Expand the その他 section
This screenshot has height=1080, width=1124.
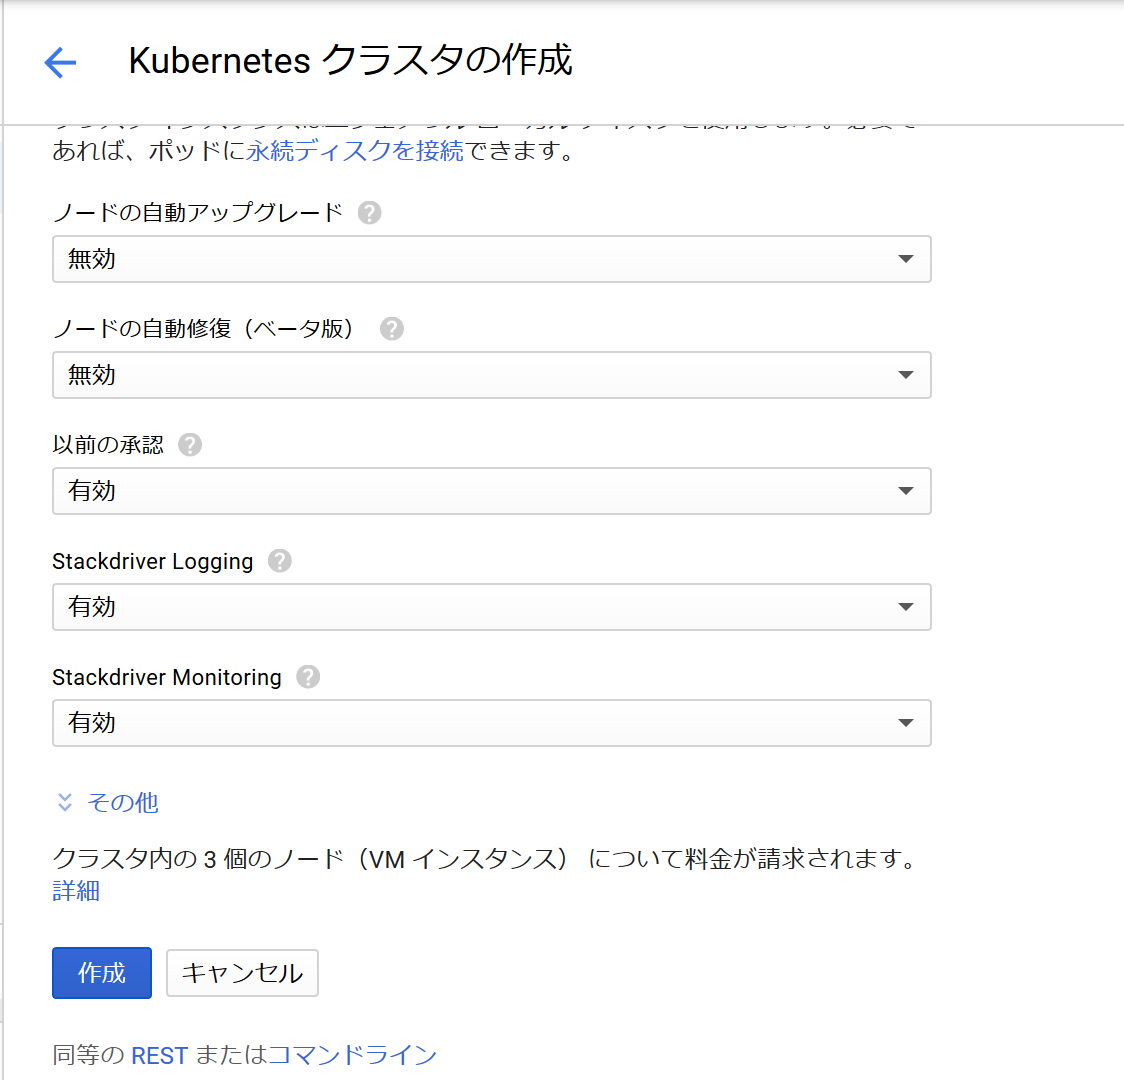[120, 802]
